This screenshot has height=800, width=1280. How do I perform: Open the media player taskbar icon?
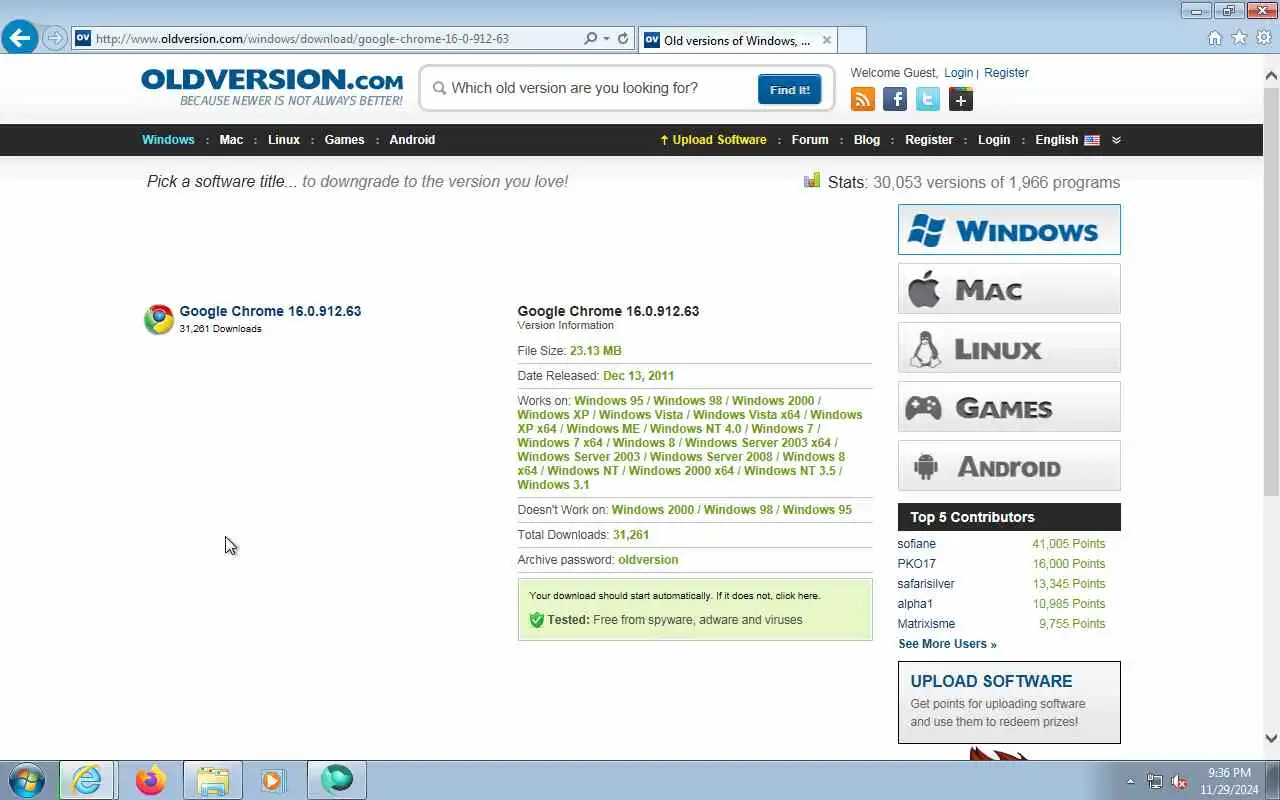click(273, 780)
